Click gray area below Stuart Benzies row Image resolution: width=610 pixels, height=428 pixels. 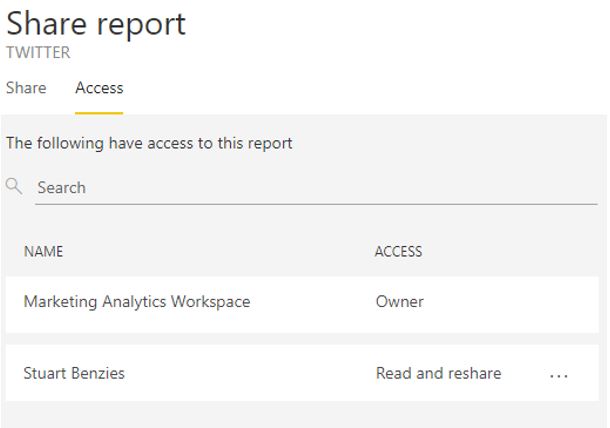click(x=300, y=415)
